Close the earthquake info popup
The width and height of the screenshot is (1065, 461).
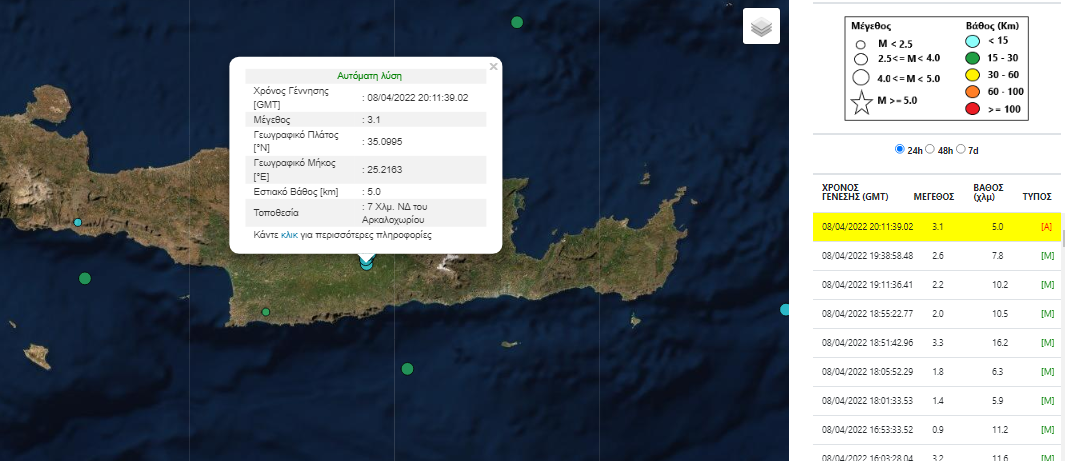(x=493, y=67)
